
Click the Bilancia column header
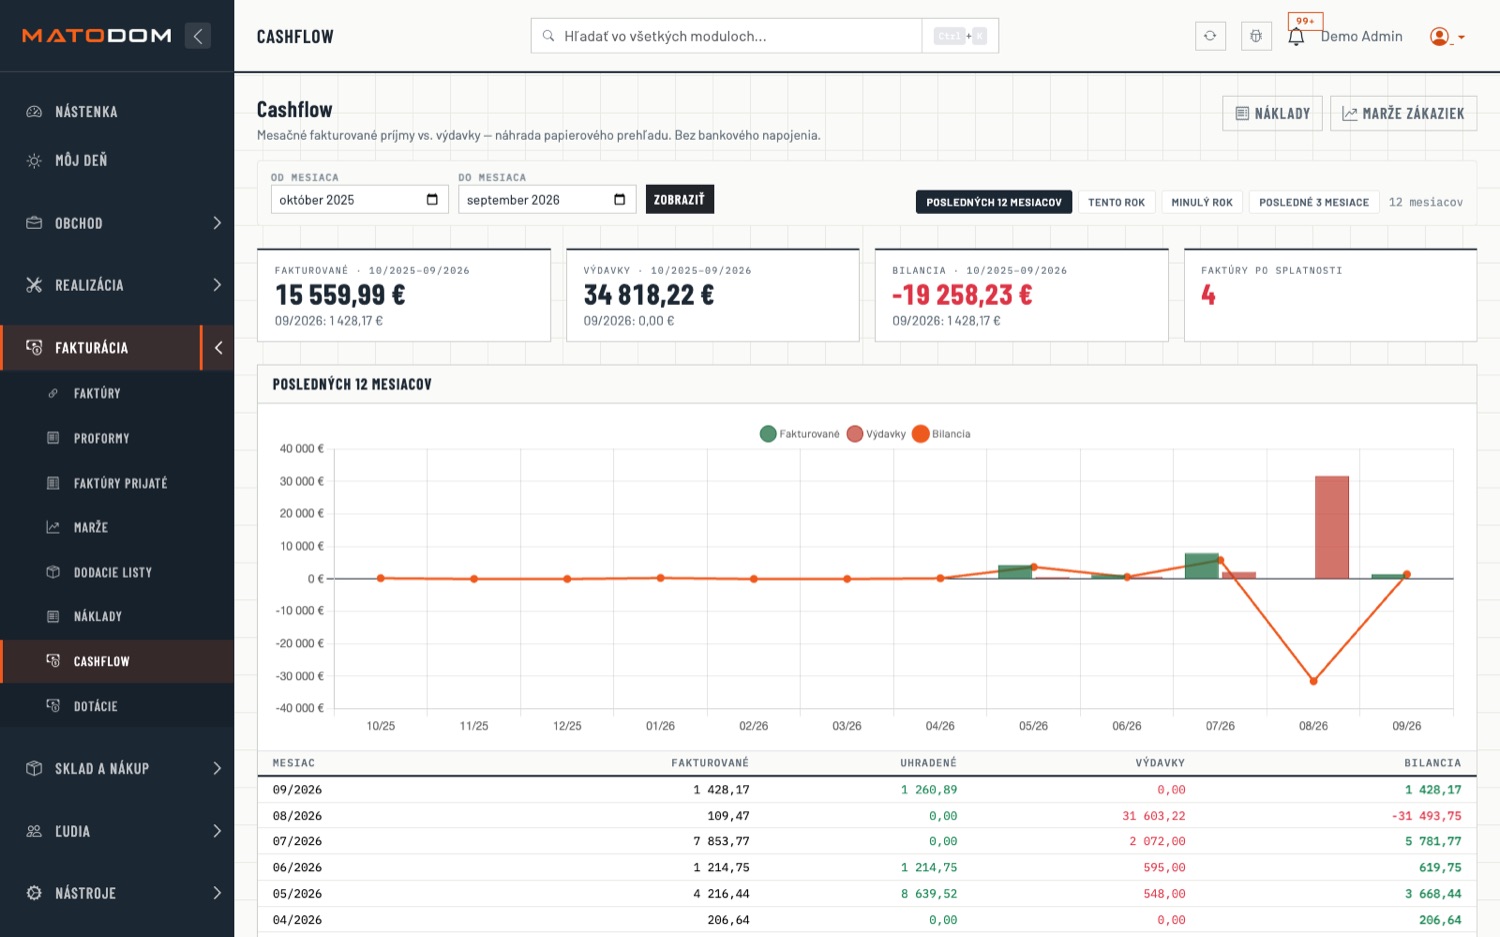1432,762
